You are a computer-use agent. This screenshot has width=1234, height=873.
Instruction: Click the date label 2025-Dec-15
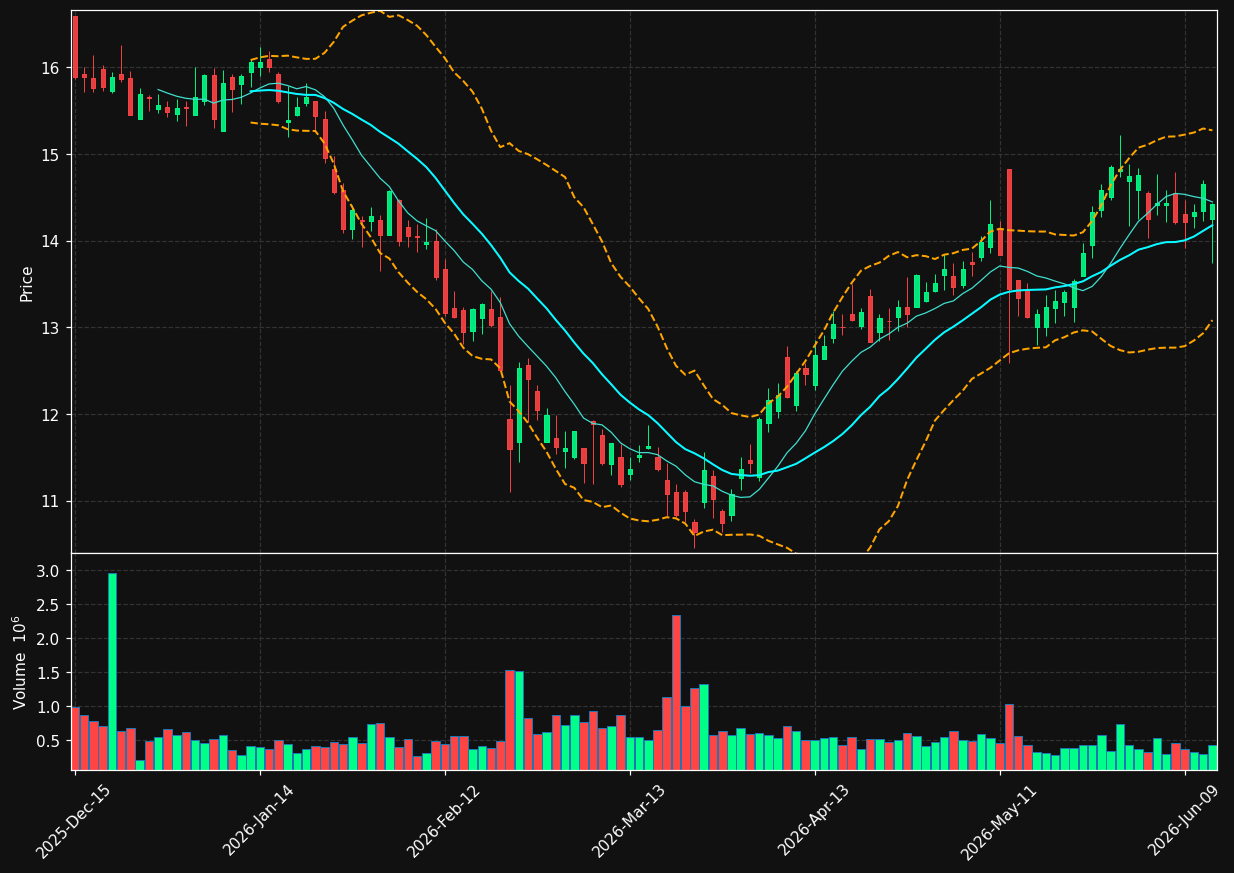click(73, 821)
